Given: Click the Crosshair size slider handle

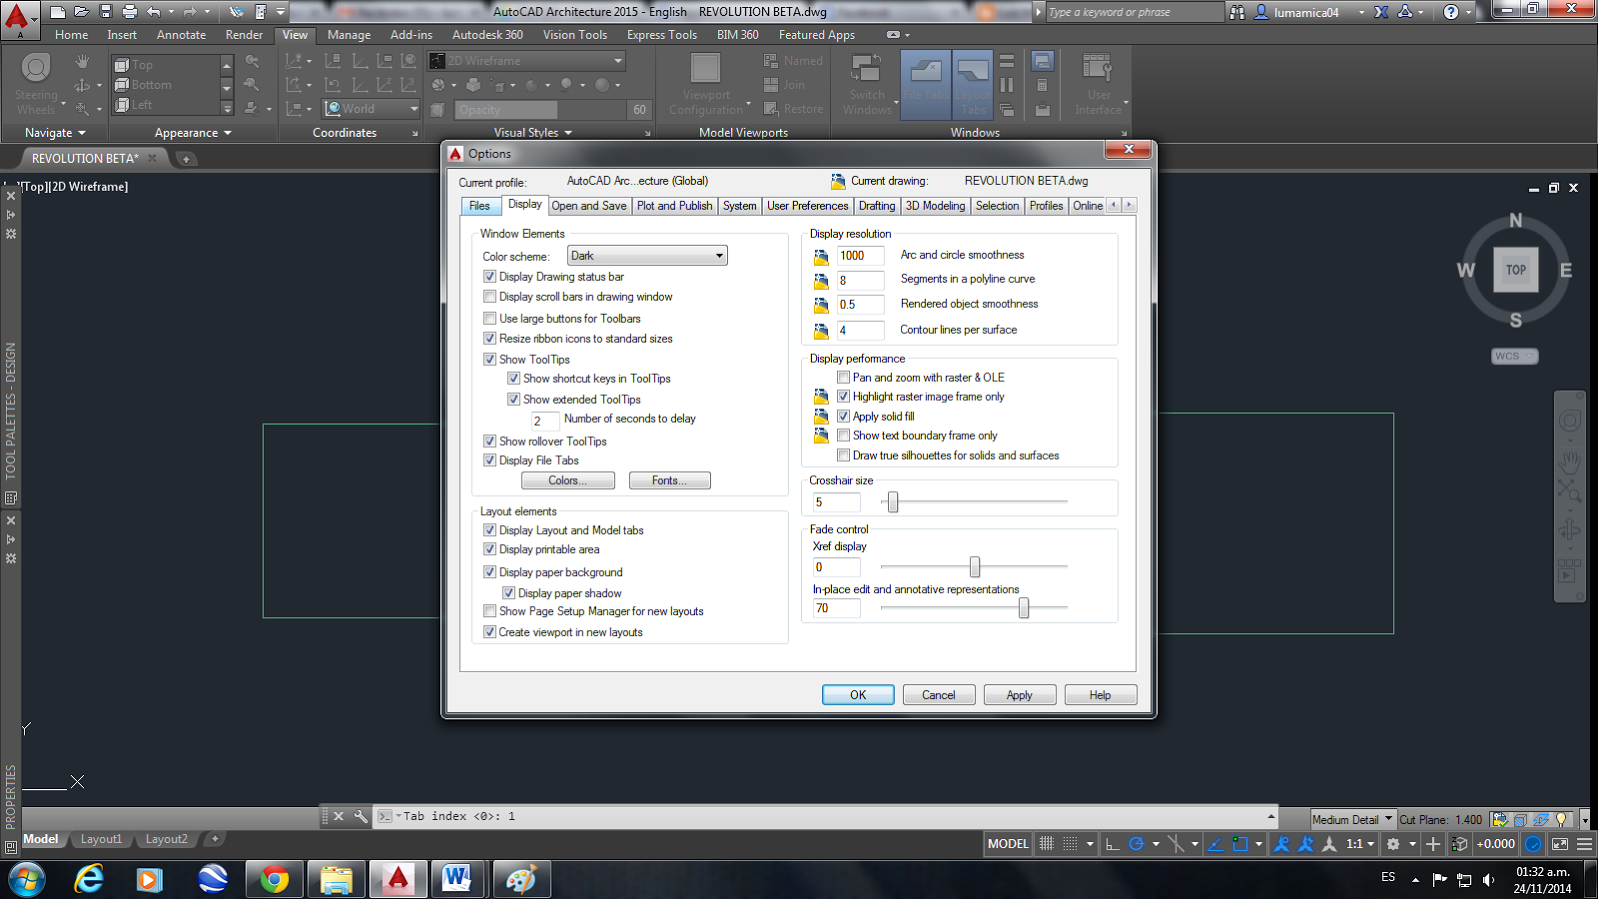Looking at the screenshot, I should coord(893,501).
